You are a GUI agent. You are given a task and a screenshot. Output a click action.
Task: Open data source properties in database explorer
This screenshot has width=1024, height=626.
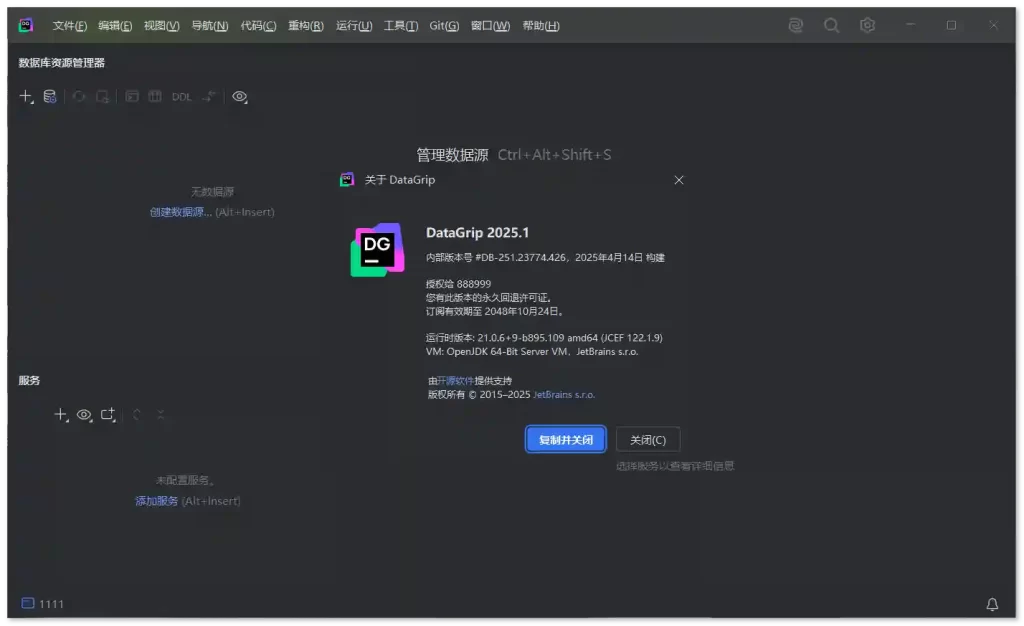[50, 97]
